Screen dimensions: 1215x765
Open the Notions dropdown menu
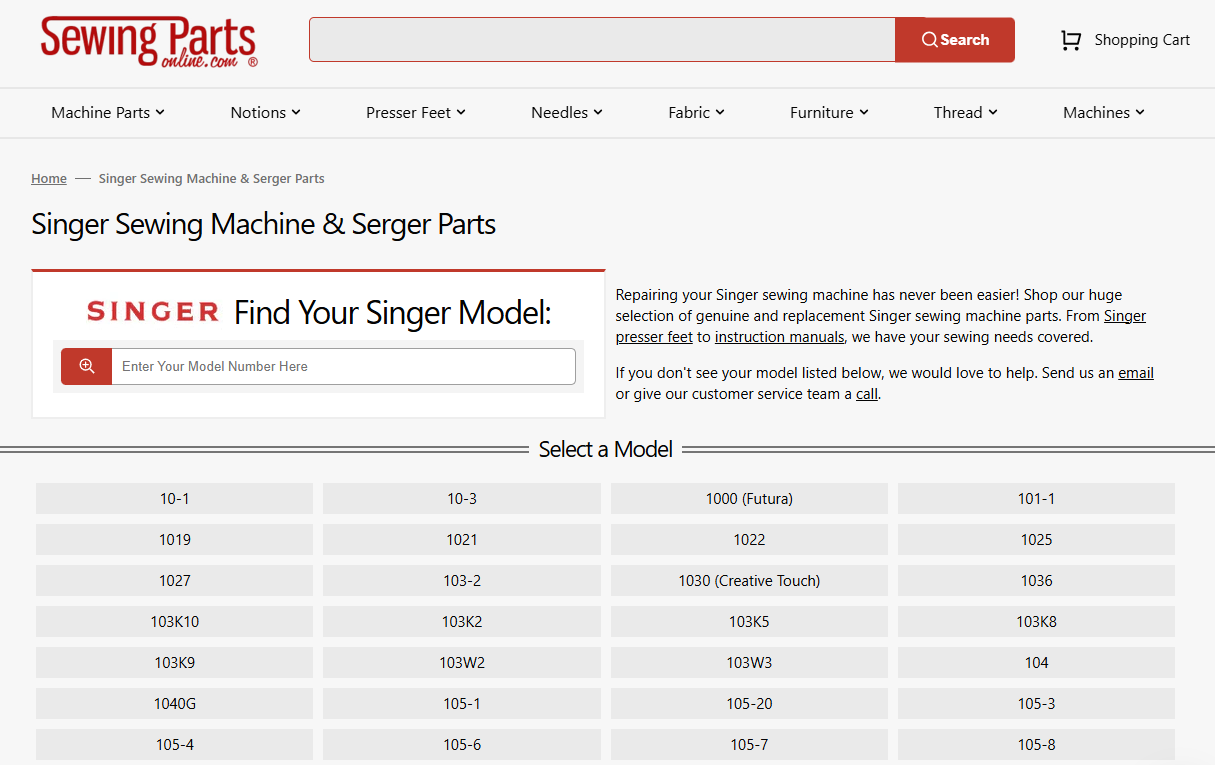265,113
